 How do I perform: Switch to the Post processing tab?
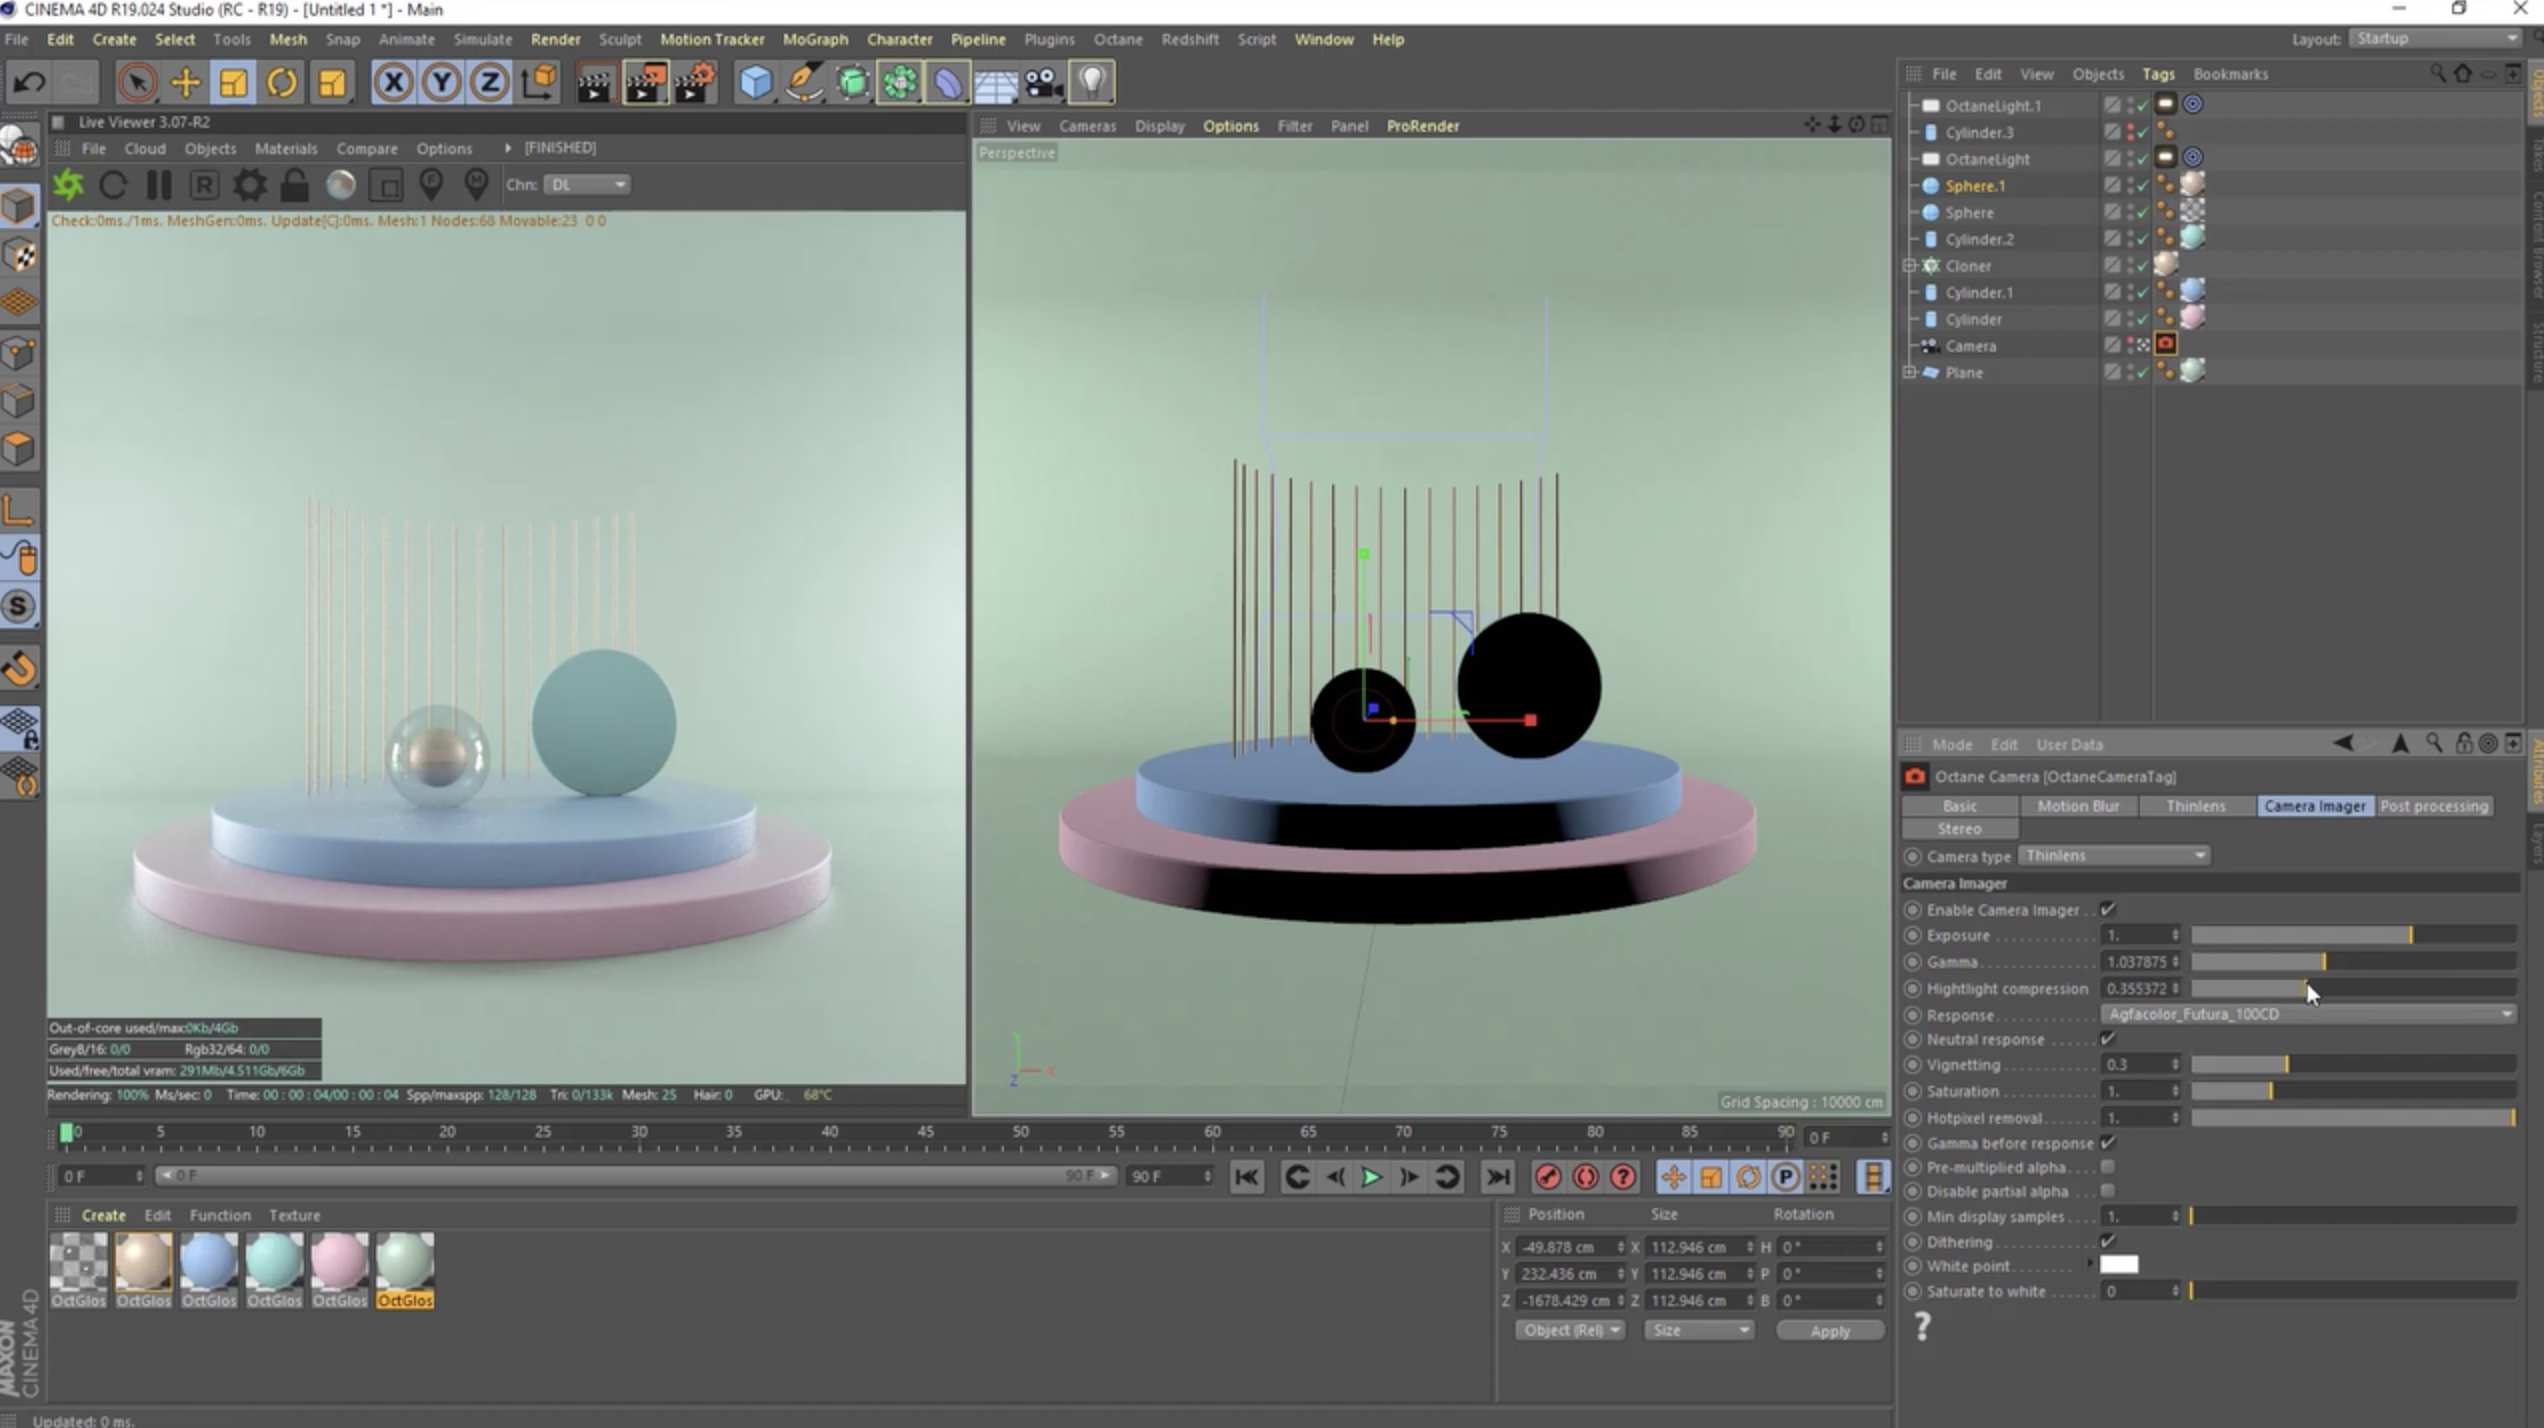pyautogui.click(x=2434, y=806)
